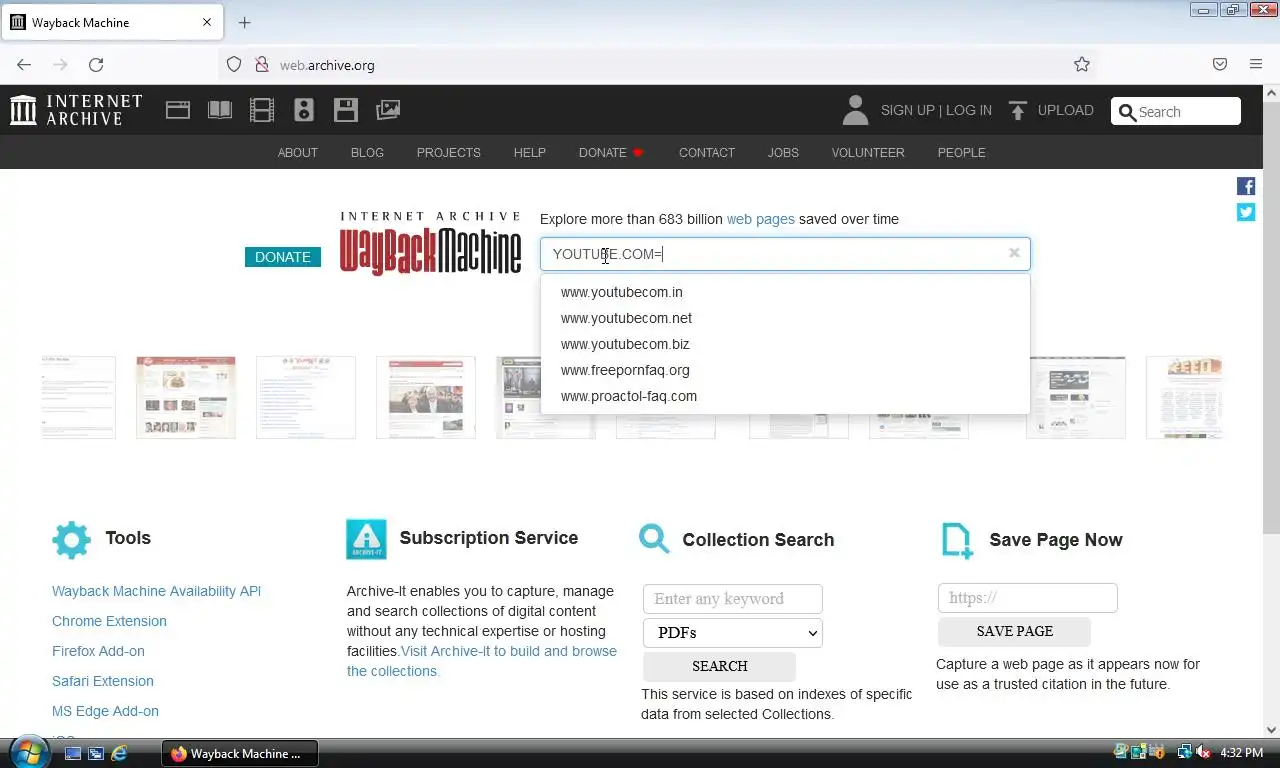Open the DONATE nav item
Viewport: 1280px width, 768px height.
[611, 153]
